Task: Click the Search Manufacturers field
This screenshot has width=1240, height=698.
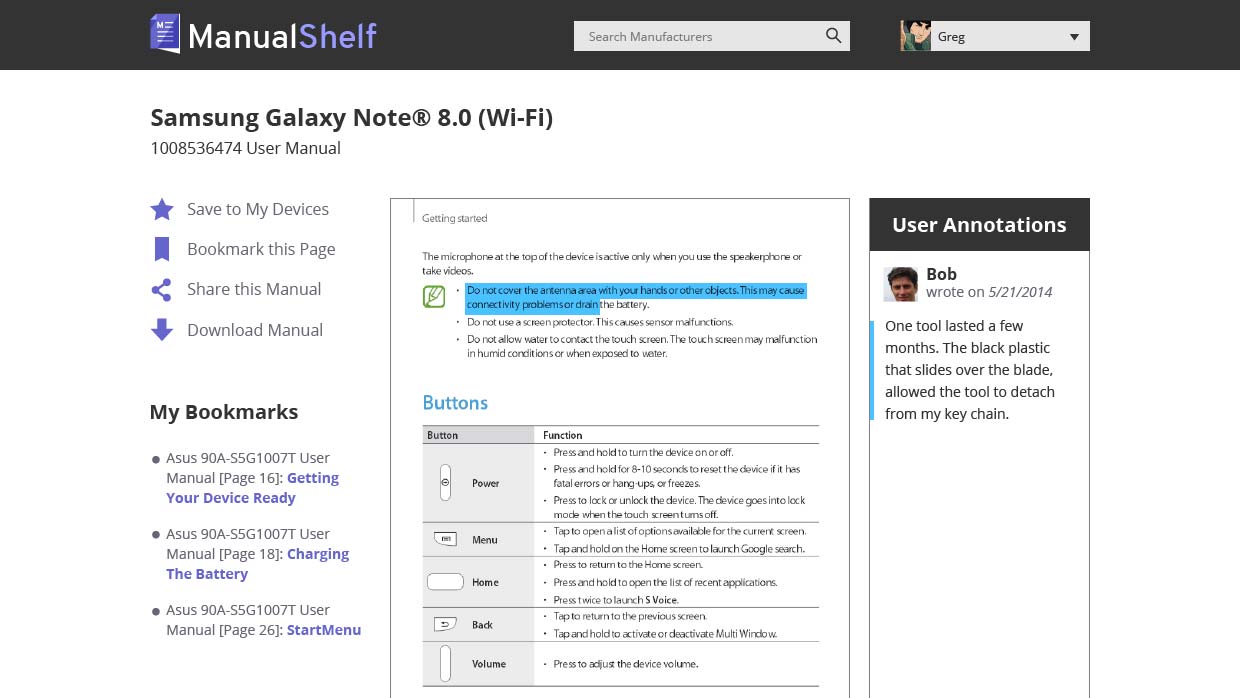Action: coord(712,36)
